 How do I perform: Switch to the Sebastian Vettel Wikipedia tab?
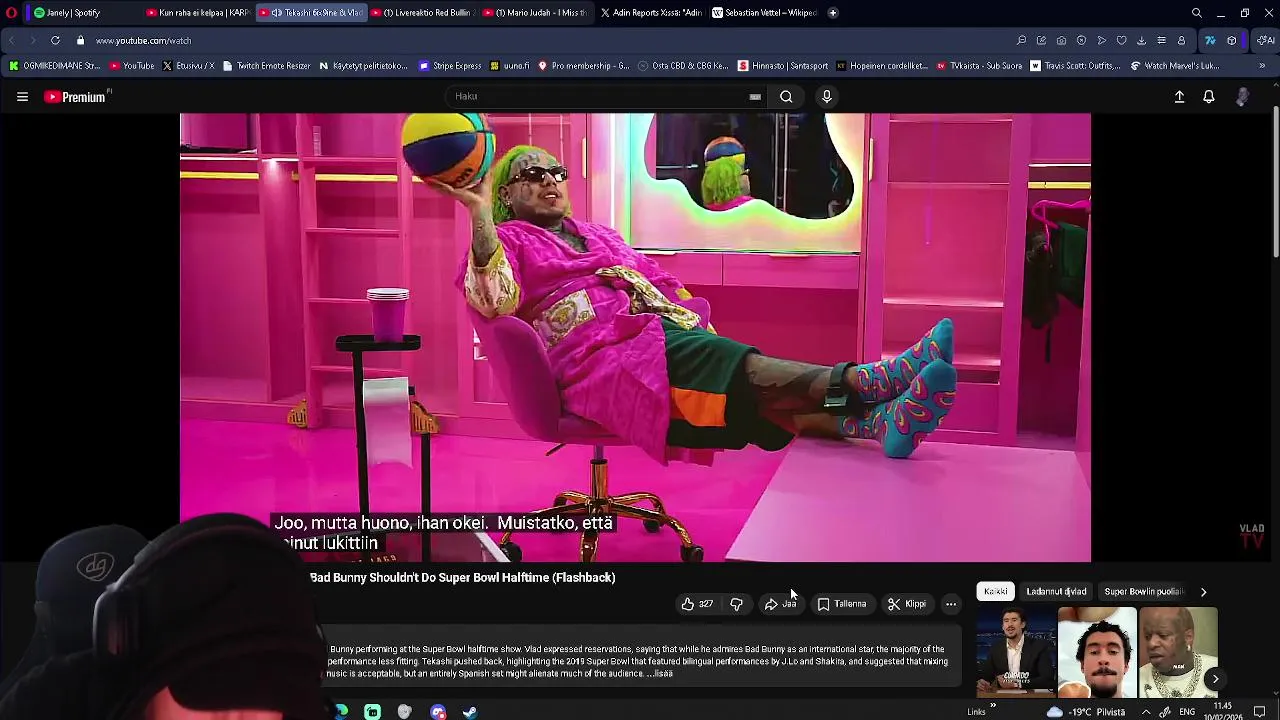pos(764,13)
